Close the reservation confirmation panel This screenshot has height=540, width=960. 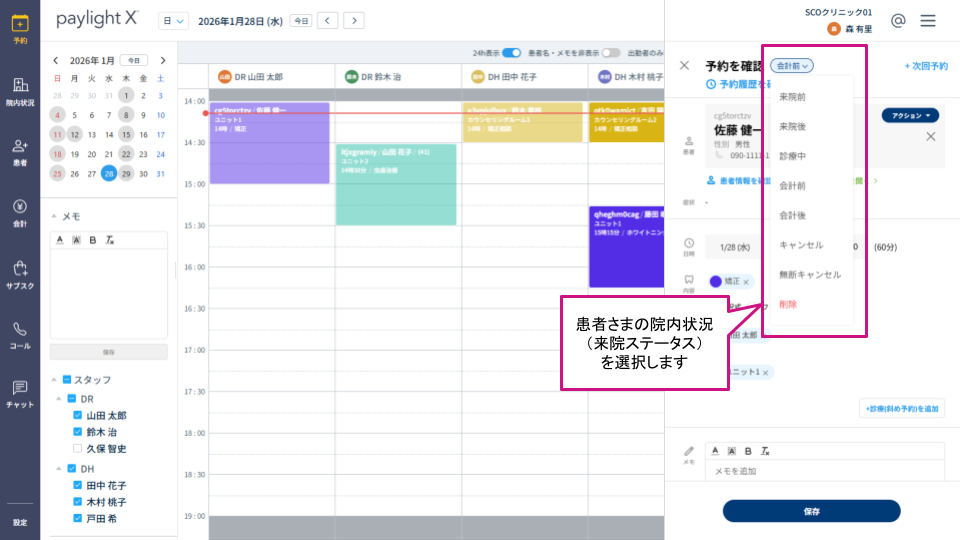coord(684,66)
